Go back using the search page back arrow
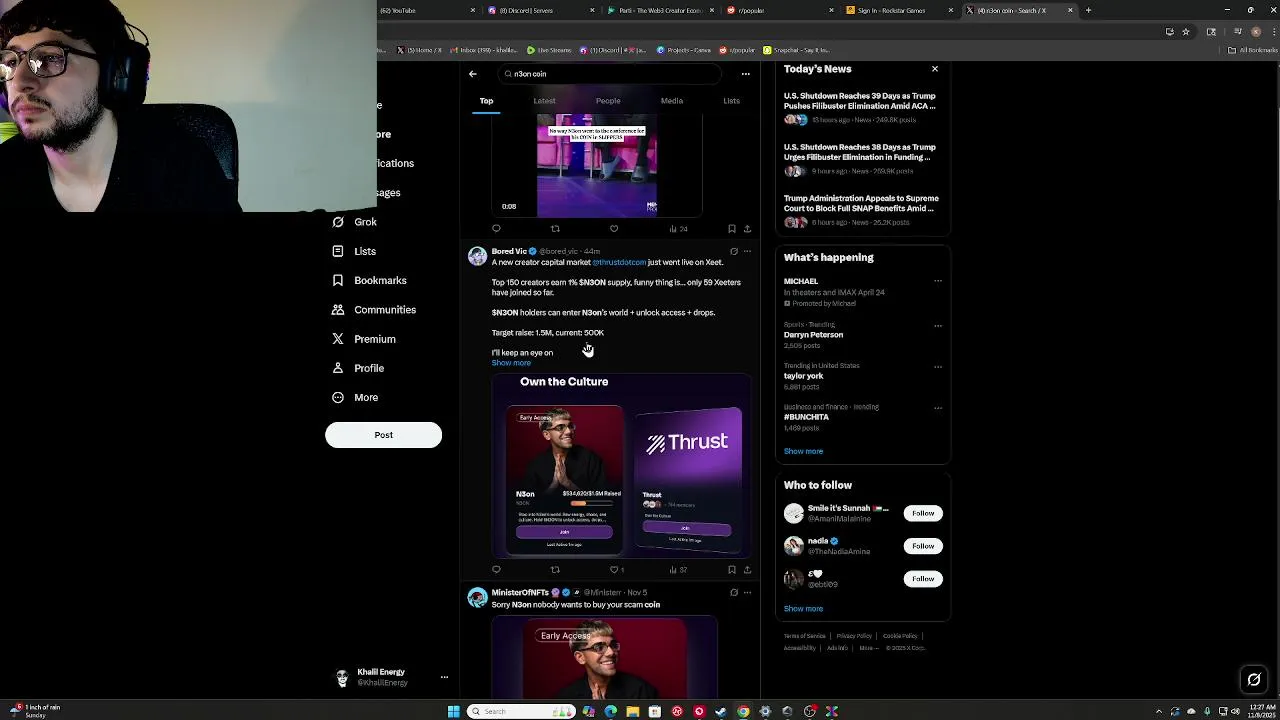1280x720 pixels. click(x=473, y=74)
